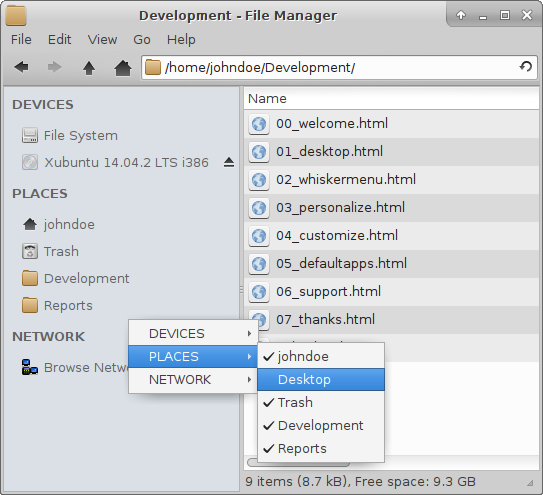Screen dimensions: 543x495
Task: Uncheck Development in the Places submenu
Action: pyautogui.click(x=321, y=425)
